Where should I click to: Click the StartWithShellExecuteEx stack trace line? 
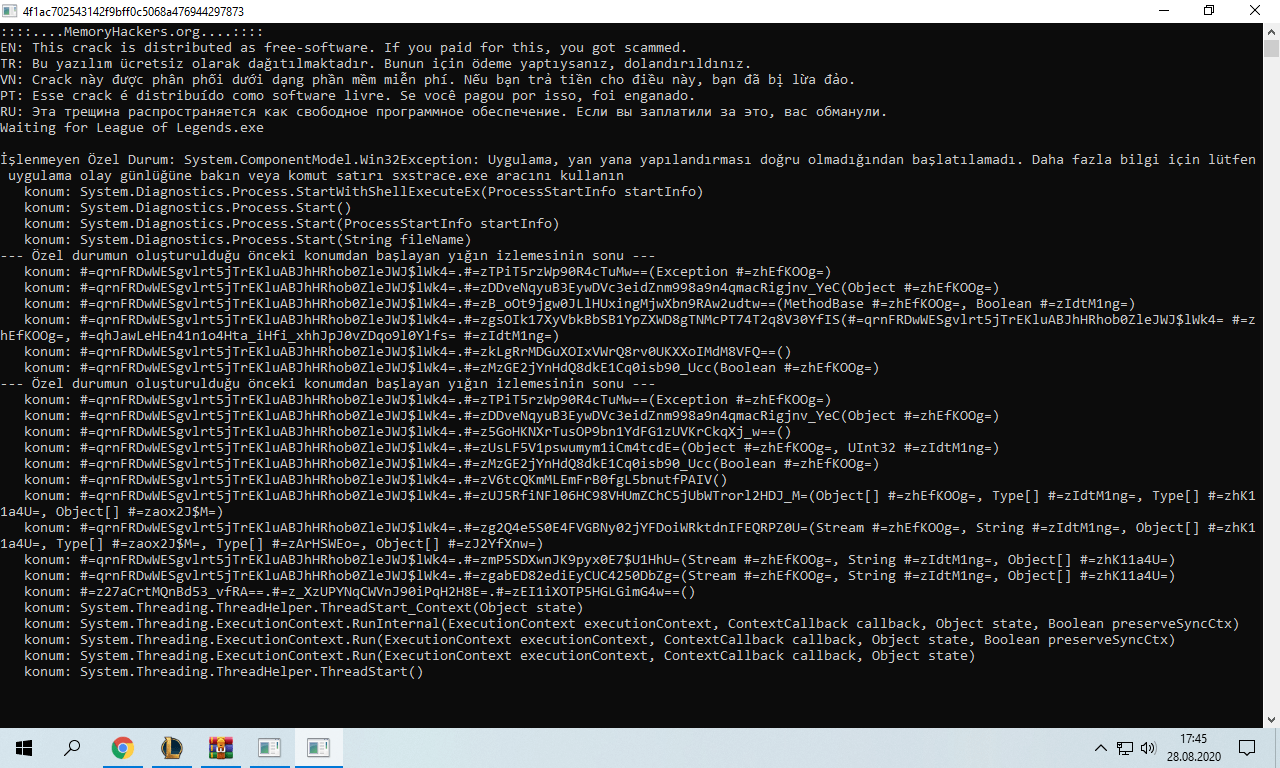[364, 192]
